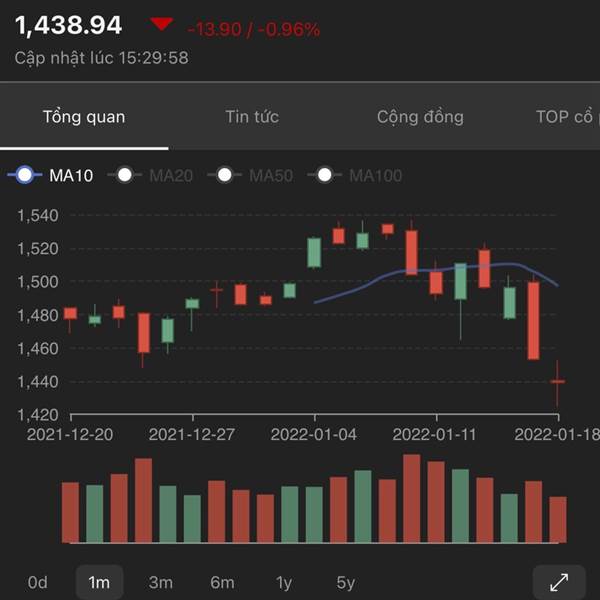Go to the TOP cổ tab

(x=565, y=117)
